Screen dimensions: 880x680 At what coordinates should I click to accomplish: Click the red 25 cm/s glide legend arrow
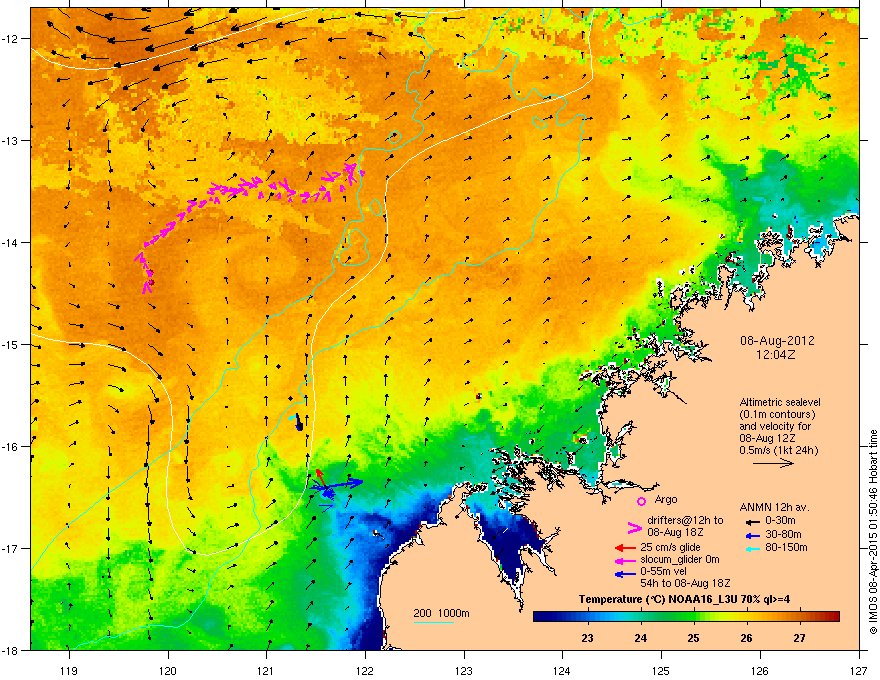pyautogui.click(x=625, y=548)
